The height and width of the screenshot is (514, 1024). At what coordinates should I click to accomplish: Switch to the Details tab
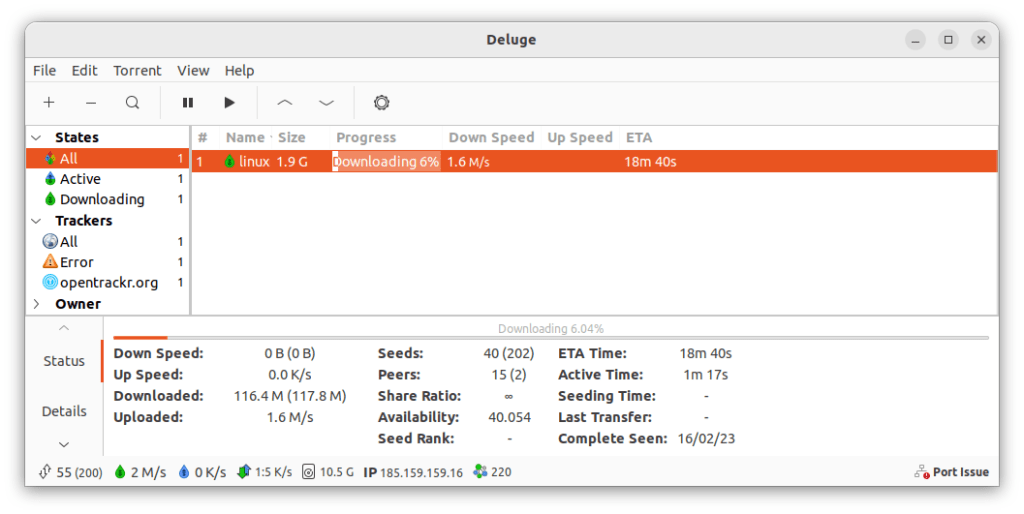(x=64, y=411)
